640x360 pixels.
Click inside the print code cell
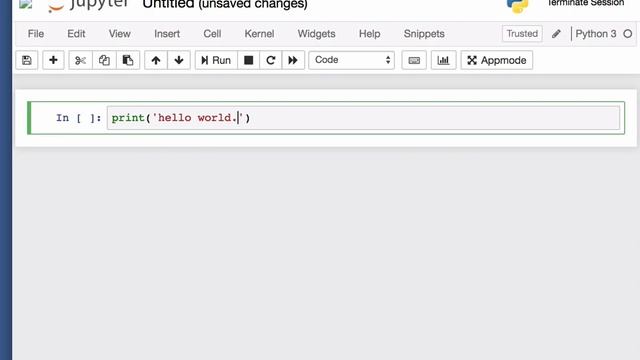click(363, 118)
